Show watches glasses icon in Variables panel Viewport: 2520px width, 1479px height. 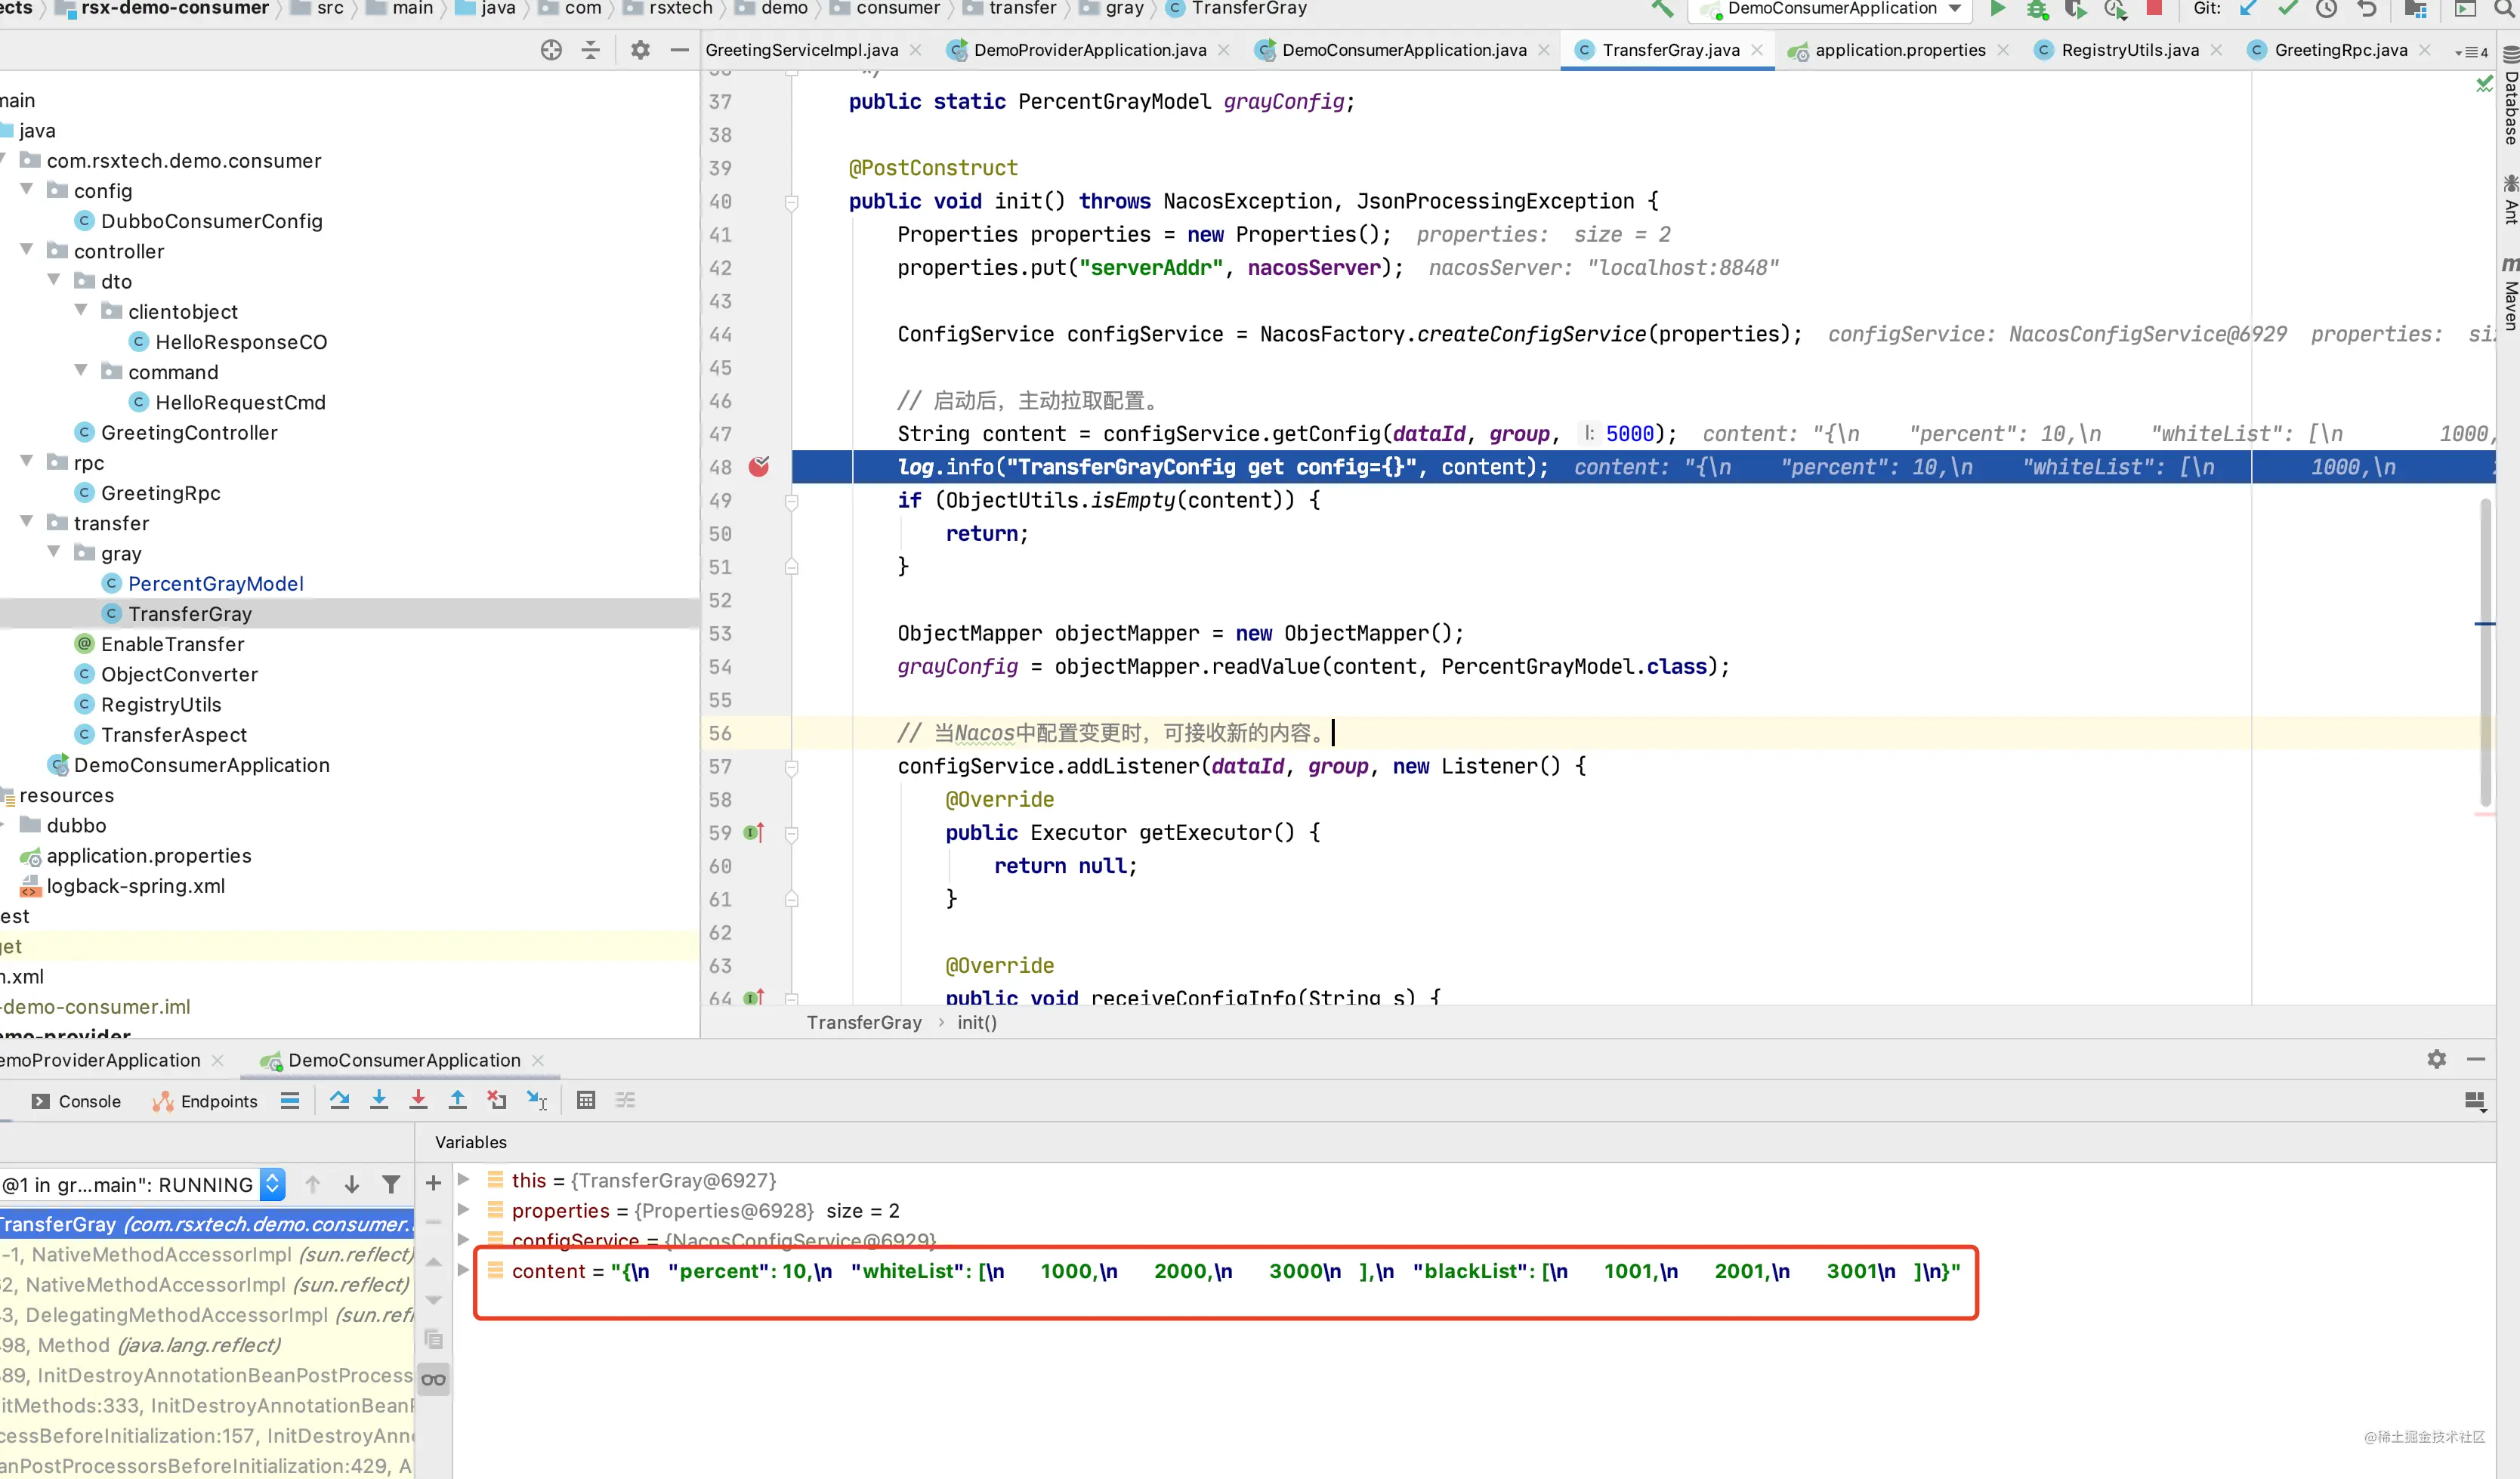tap(433, 1379)
